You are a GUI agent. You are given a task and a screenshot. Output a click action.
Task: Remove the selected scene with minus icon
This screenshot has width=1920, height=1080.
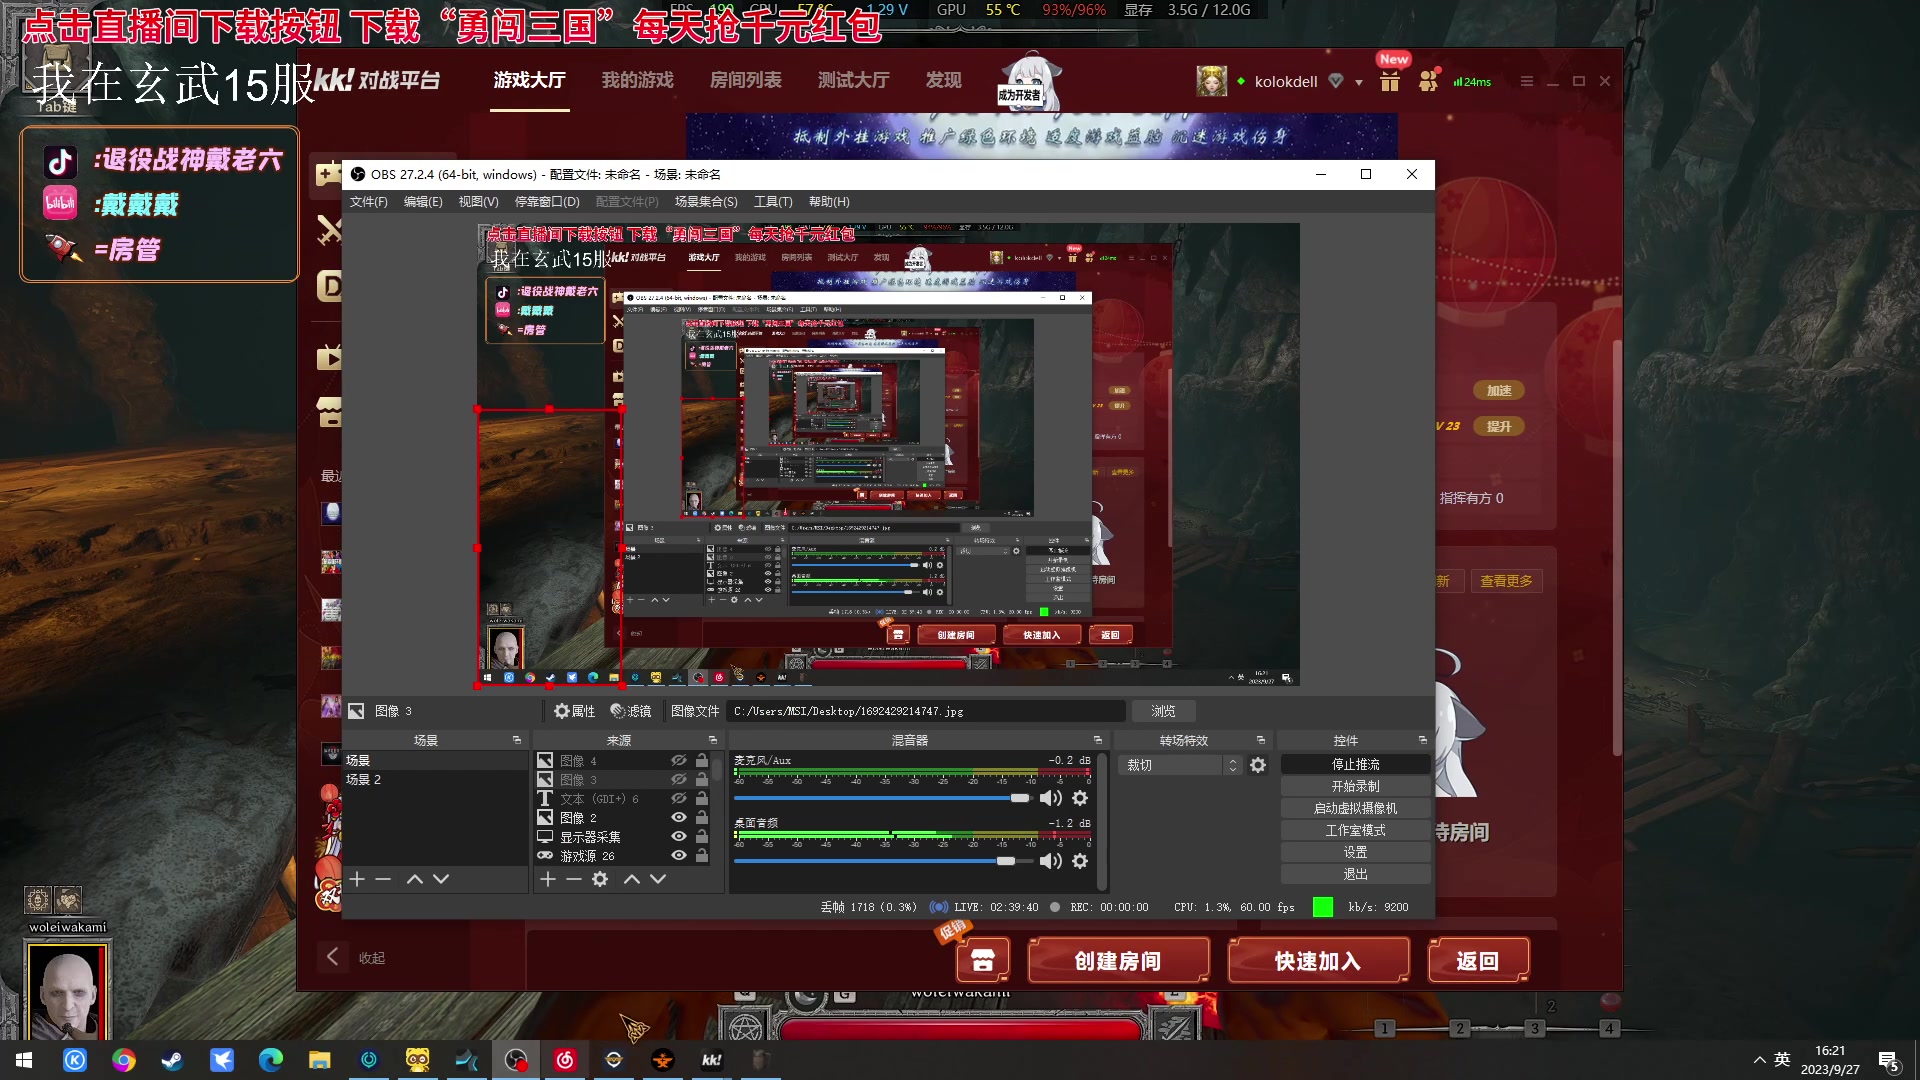tap(383, 879)
